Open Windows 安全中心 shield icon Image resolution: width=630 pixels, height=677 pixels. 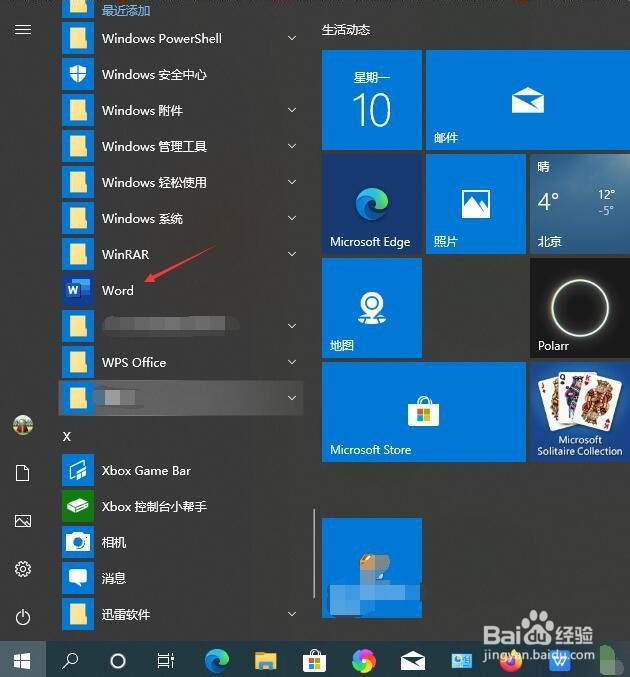click(x=78, y=74)
